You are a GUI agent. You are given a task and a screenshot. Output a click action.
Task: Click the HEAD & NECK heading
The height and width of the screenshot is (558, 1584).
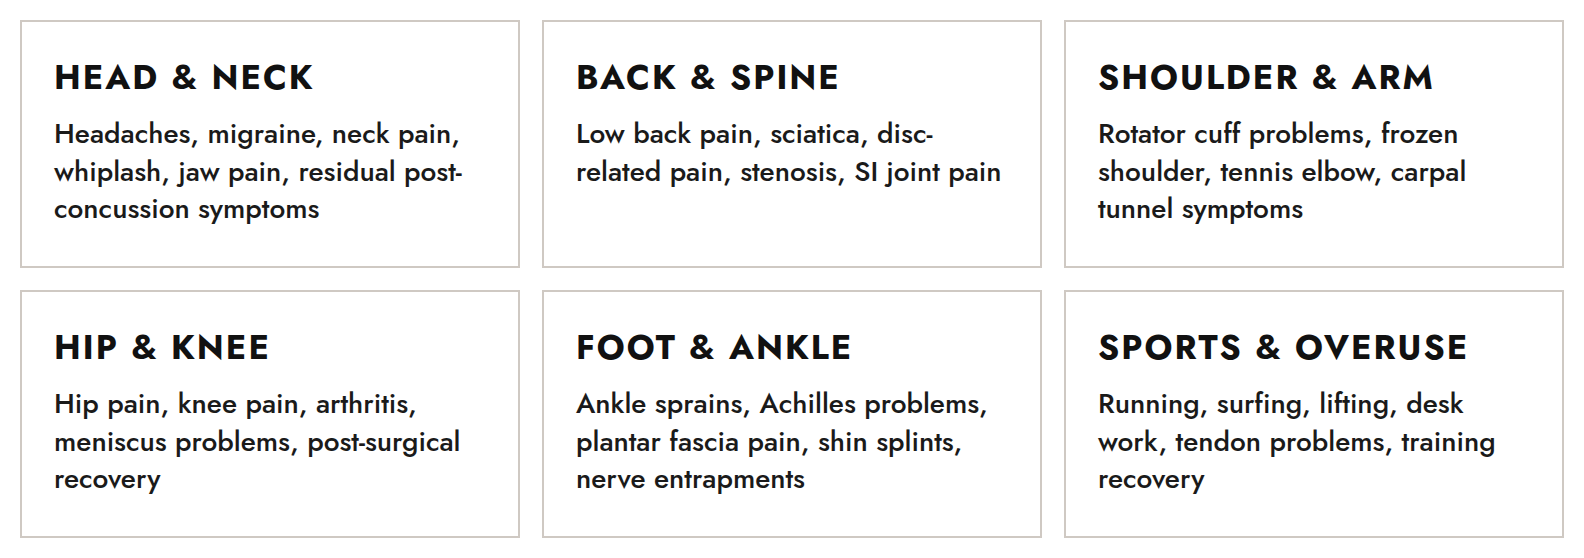click(184, 78)
